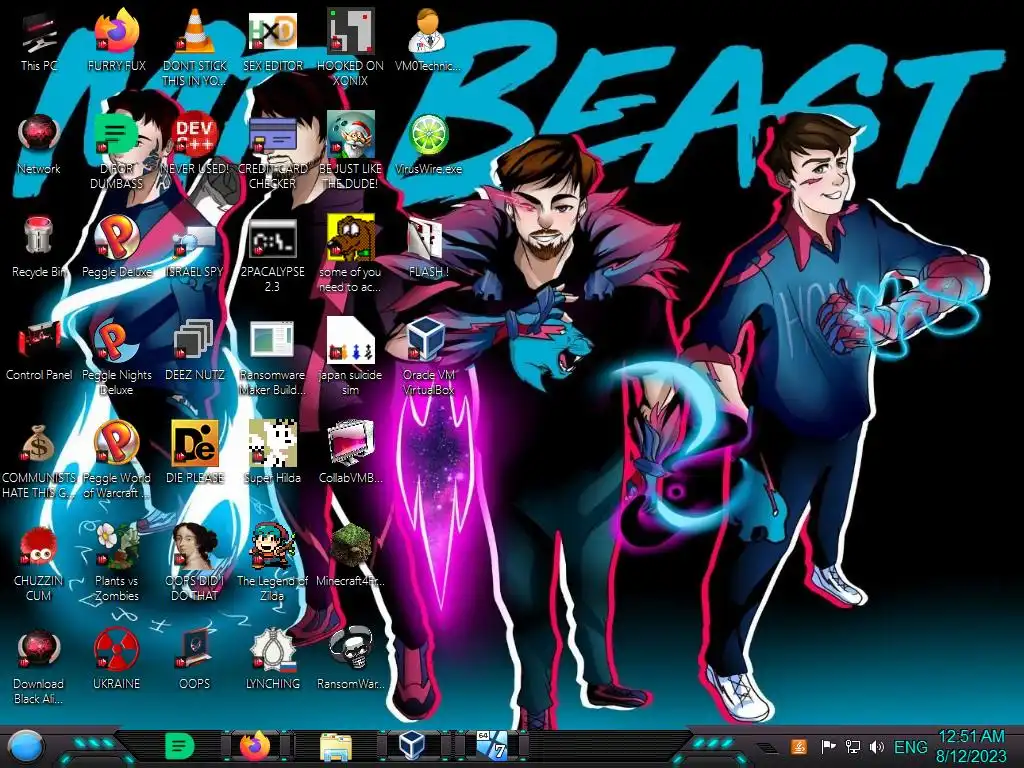The image size is (1024, 768).
Task: Open the green chat app pinned on taskbar
Action: click(x=179, y=746)
